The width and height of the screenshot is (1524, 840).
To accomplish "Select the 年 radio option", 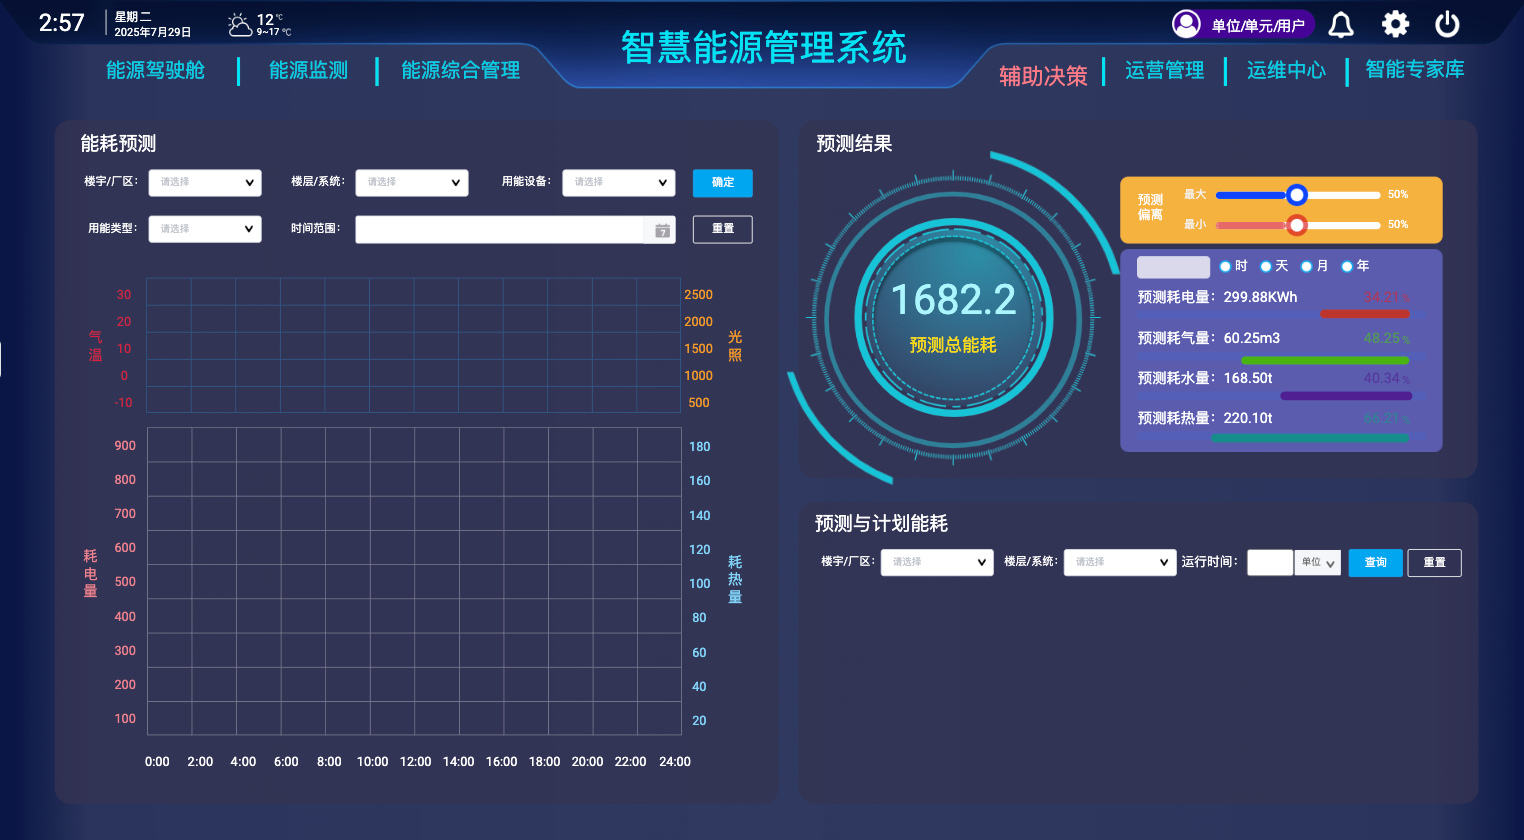I will point(1347,266).
